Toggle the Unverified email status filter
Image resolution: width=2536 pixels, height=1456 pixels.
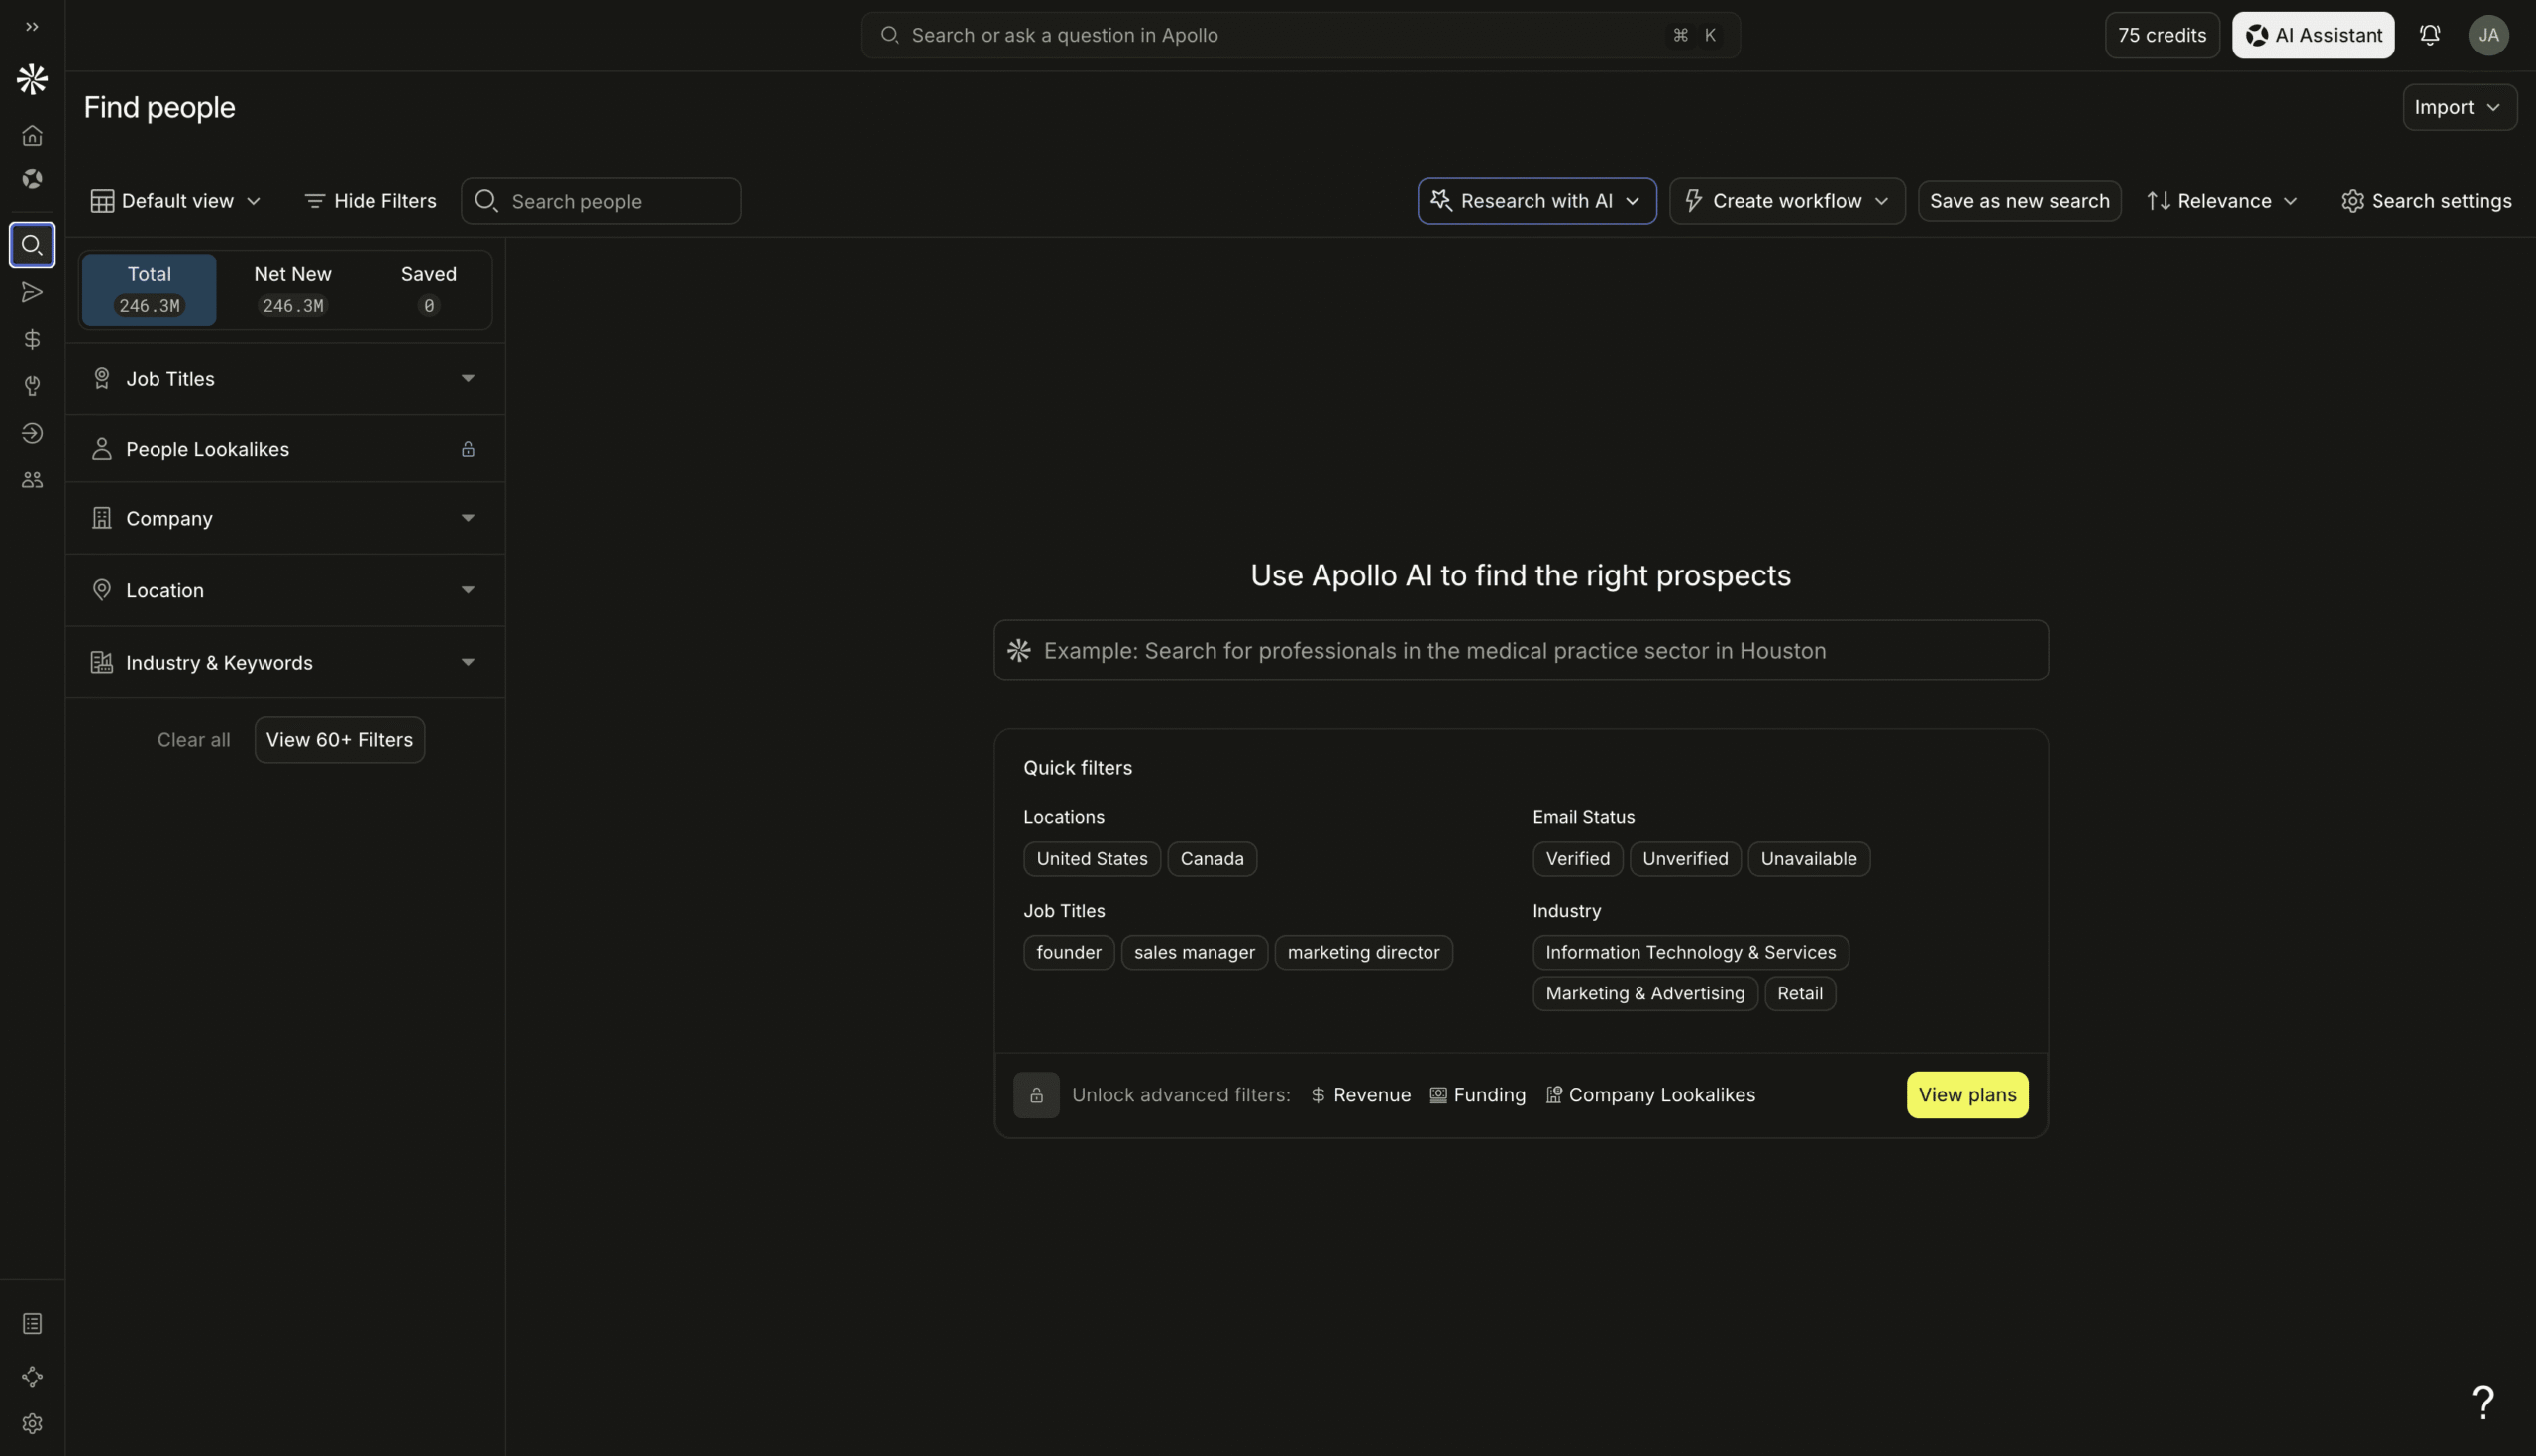point(1685,858)
